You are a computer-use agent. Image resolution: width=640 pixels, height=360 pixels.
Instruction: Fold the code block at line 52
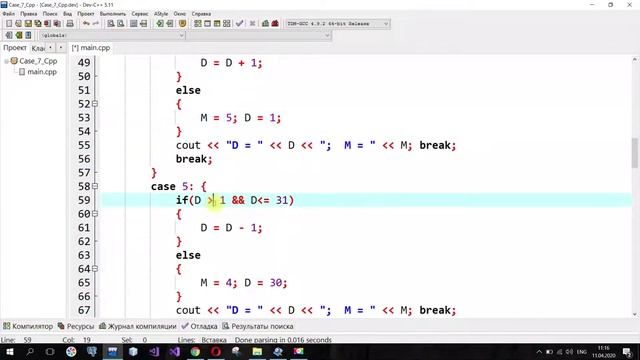click(x=95, y=104)
